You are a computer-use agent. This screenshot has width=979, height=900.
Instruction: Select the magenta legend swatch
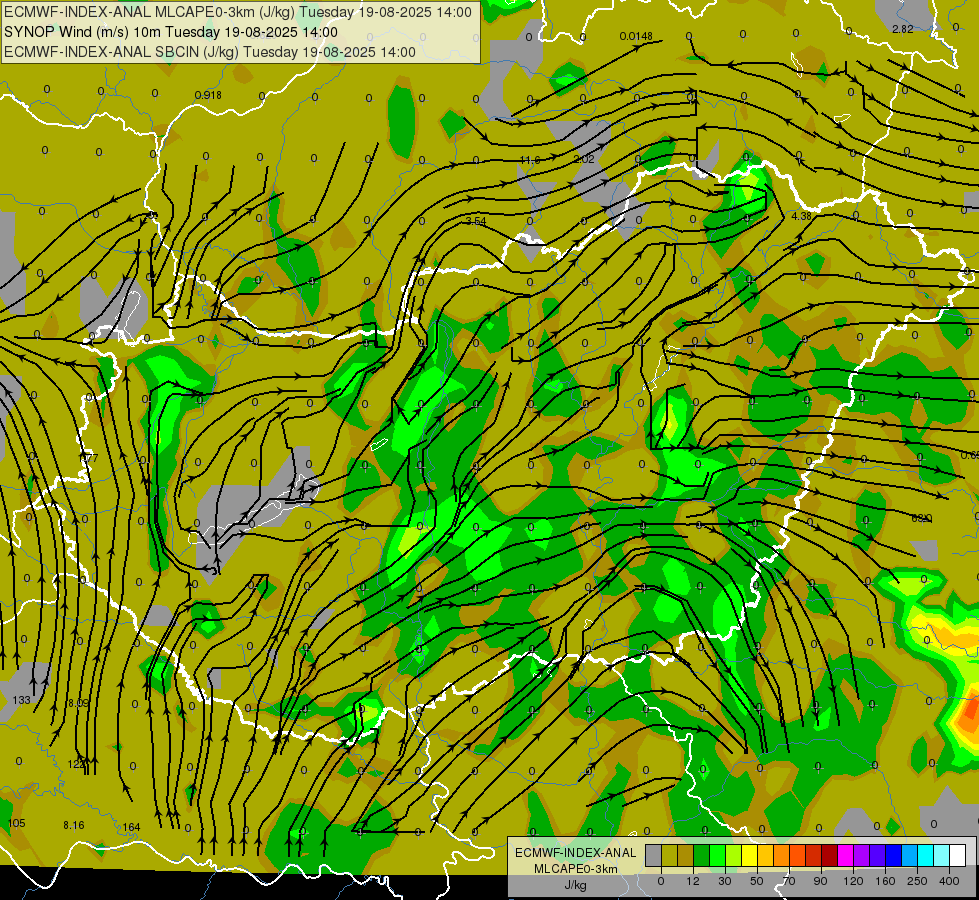(x=845, y=855)
